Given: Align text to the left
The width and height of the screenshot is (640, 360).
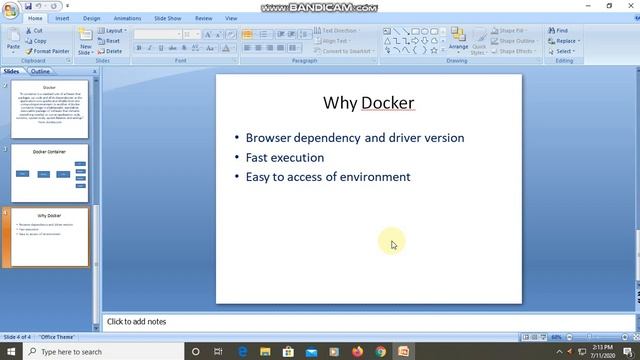Looking at the screenshot, I should pyautogui.click(x=247, y=48).
